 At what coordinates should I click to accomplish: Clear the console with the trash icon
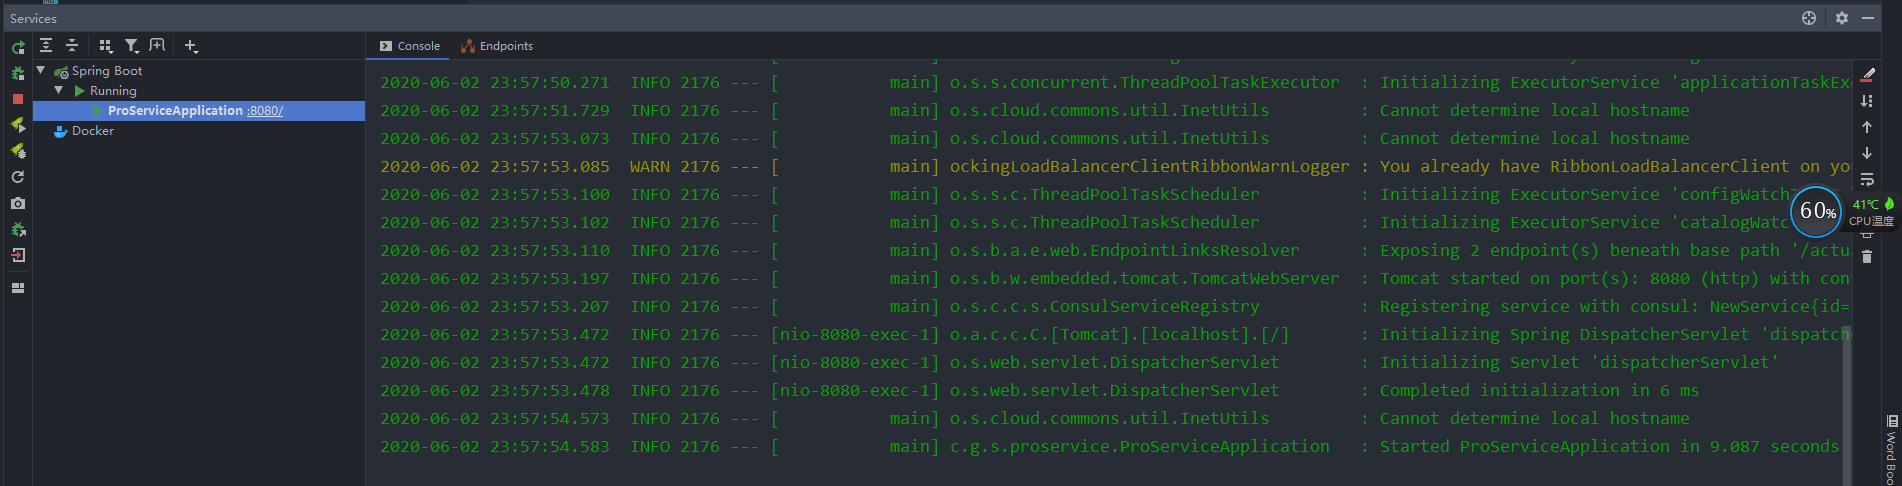point(1867,257)
